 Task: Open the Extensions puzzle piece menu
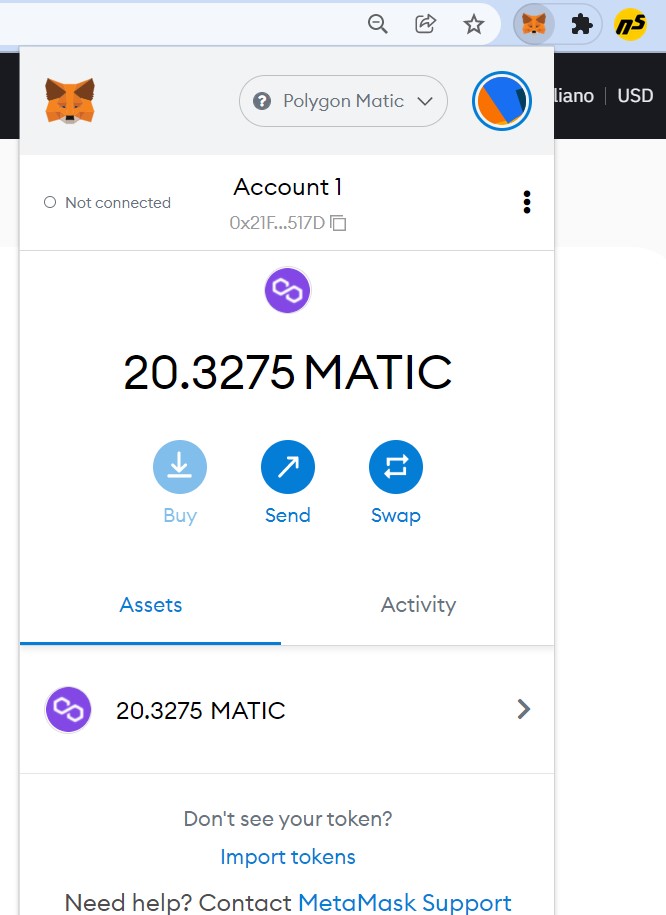pyautogui.click(x=582, y=25)
